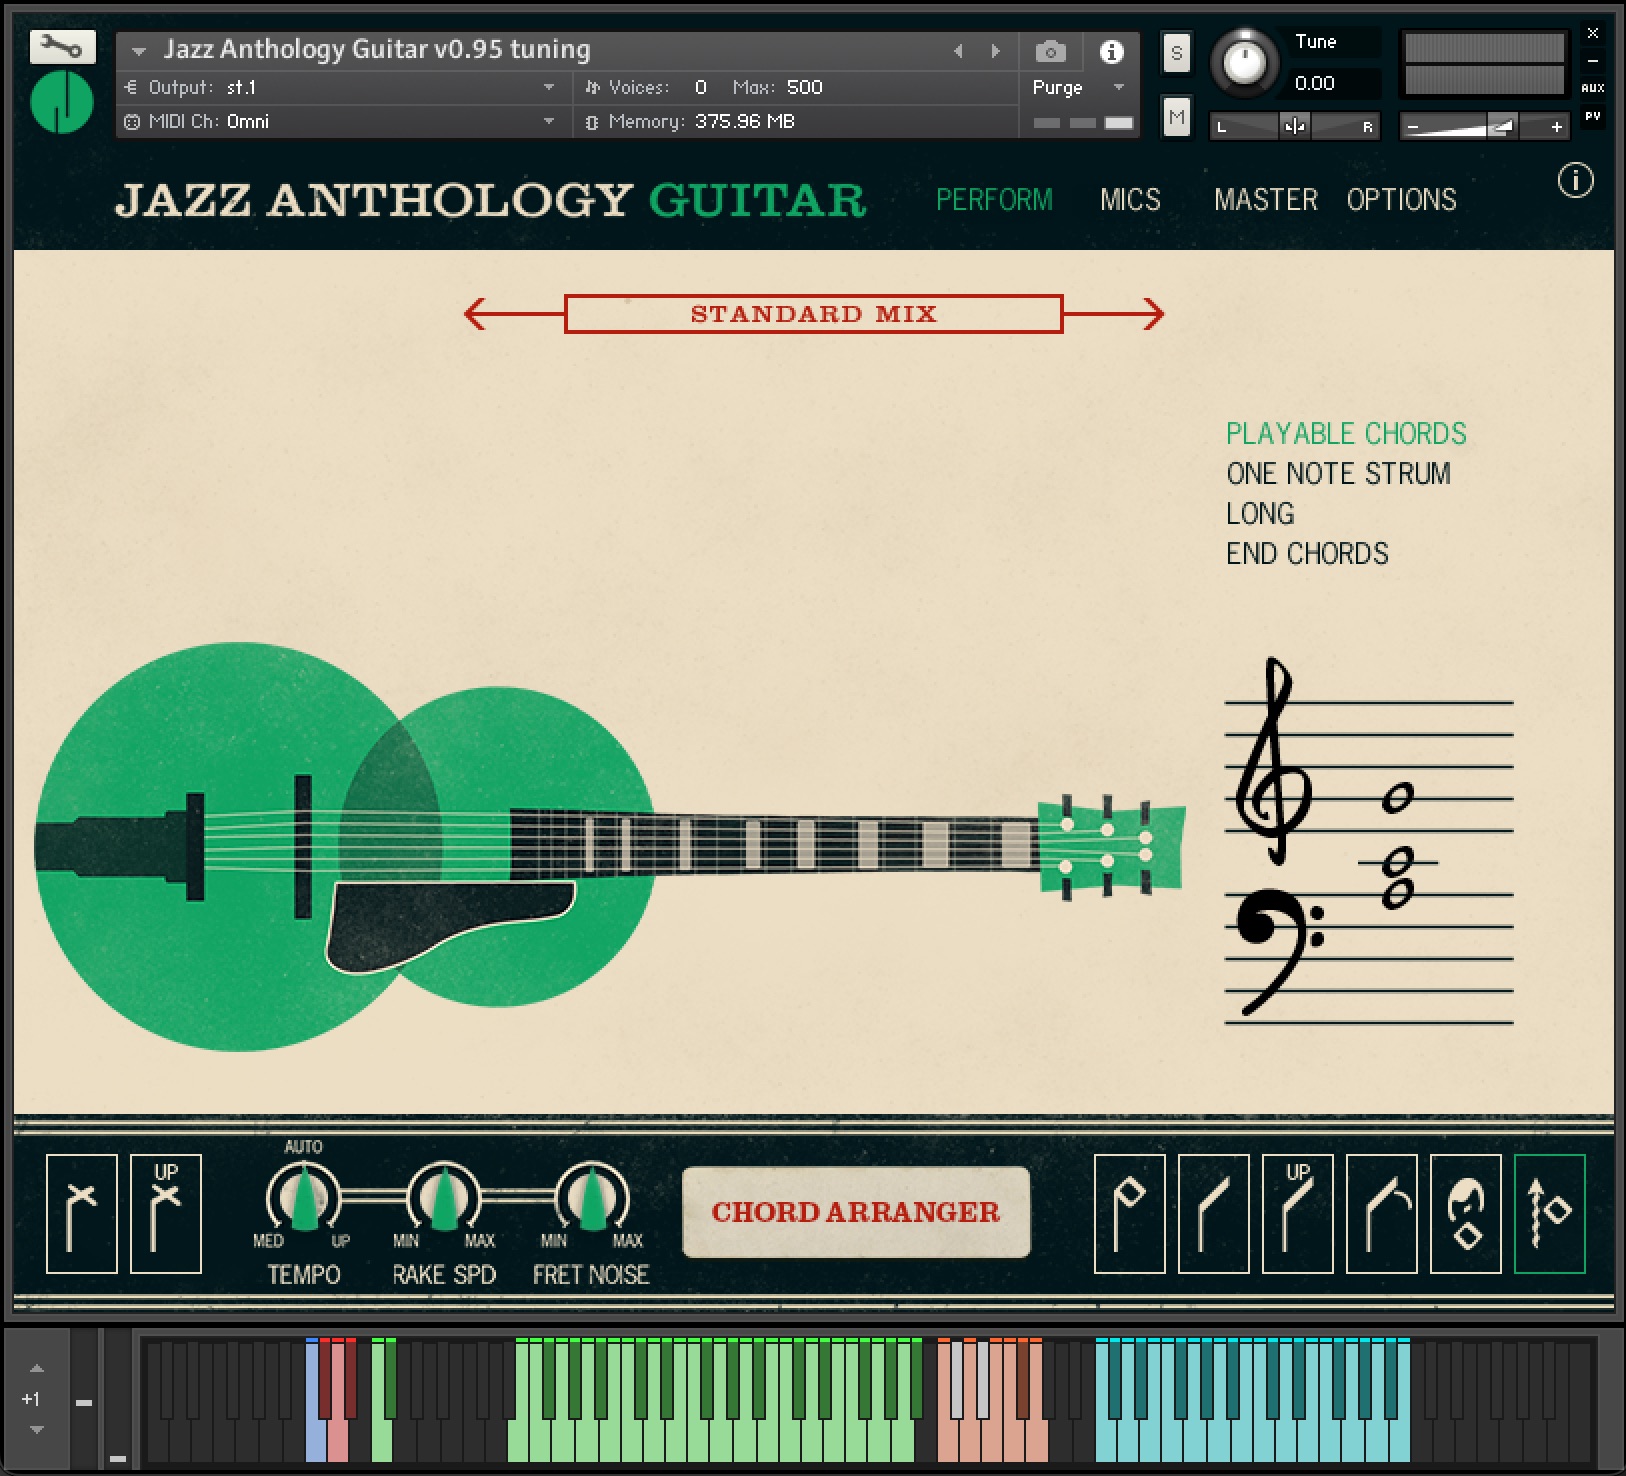Select the face-shaped articulation icon
Image resolution: width=1626 pixels, height=1476 pixels.
click(1465, 1213)
